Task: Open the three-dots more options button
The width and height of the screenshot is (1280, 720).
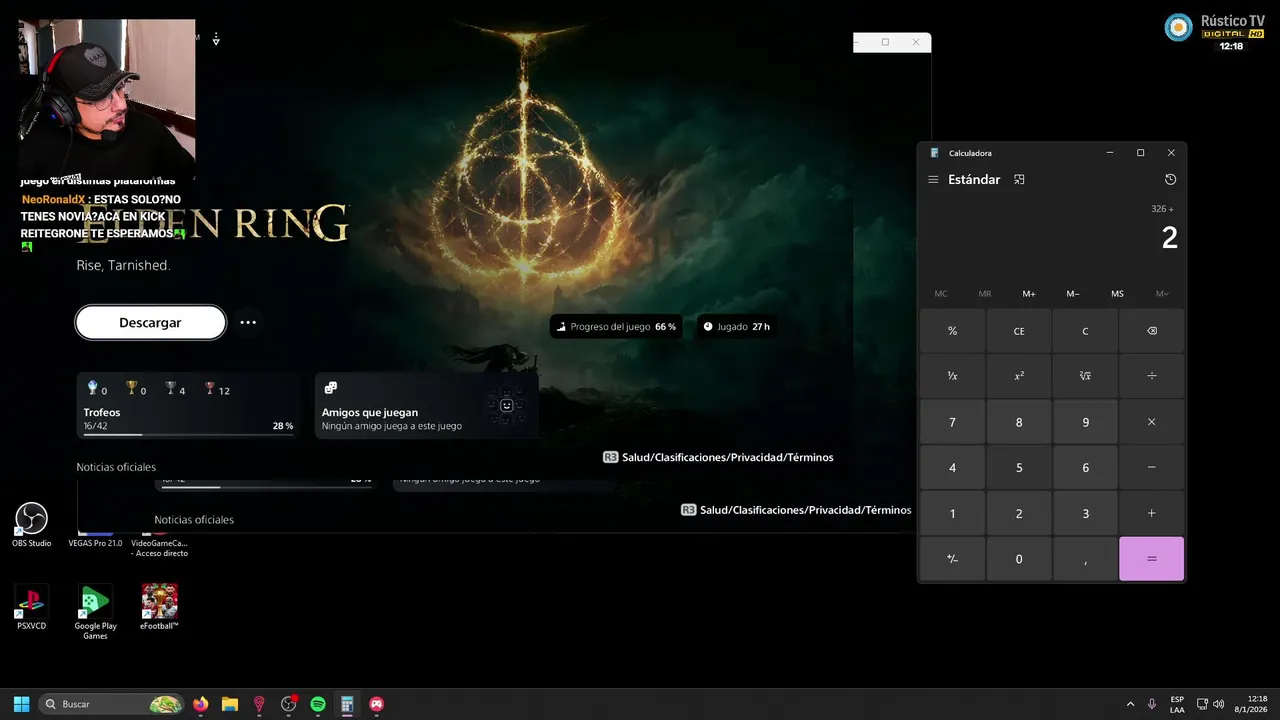Action: click(248, 323)
